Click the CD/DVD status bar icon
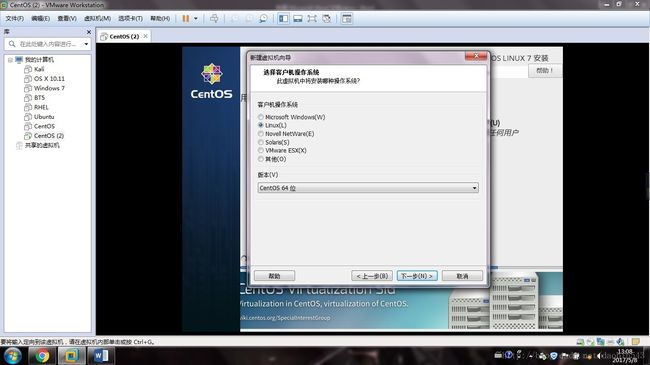This screenshot has width=650, height=365. (x=590, y=342)
